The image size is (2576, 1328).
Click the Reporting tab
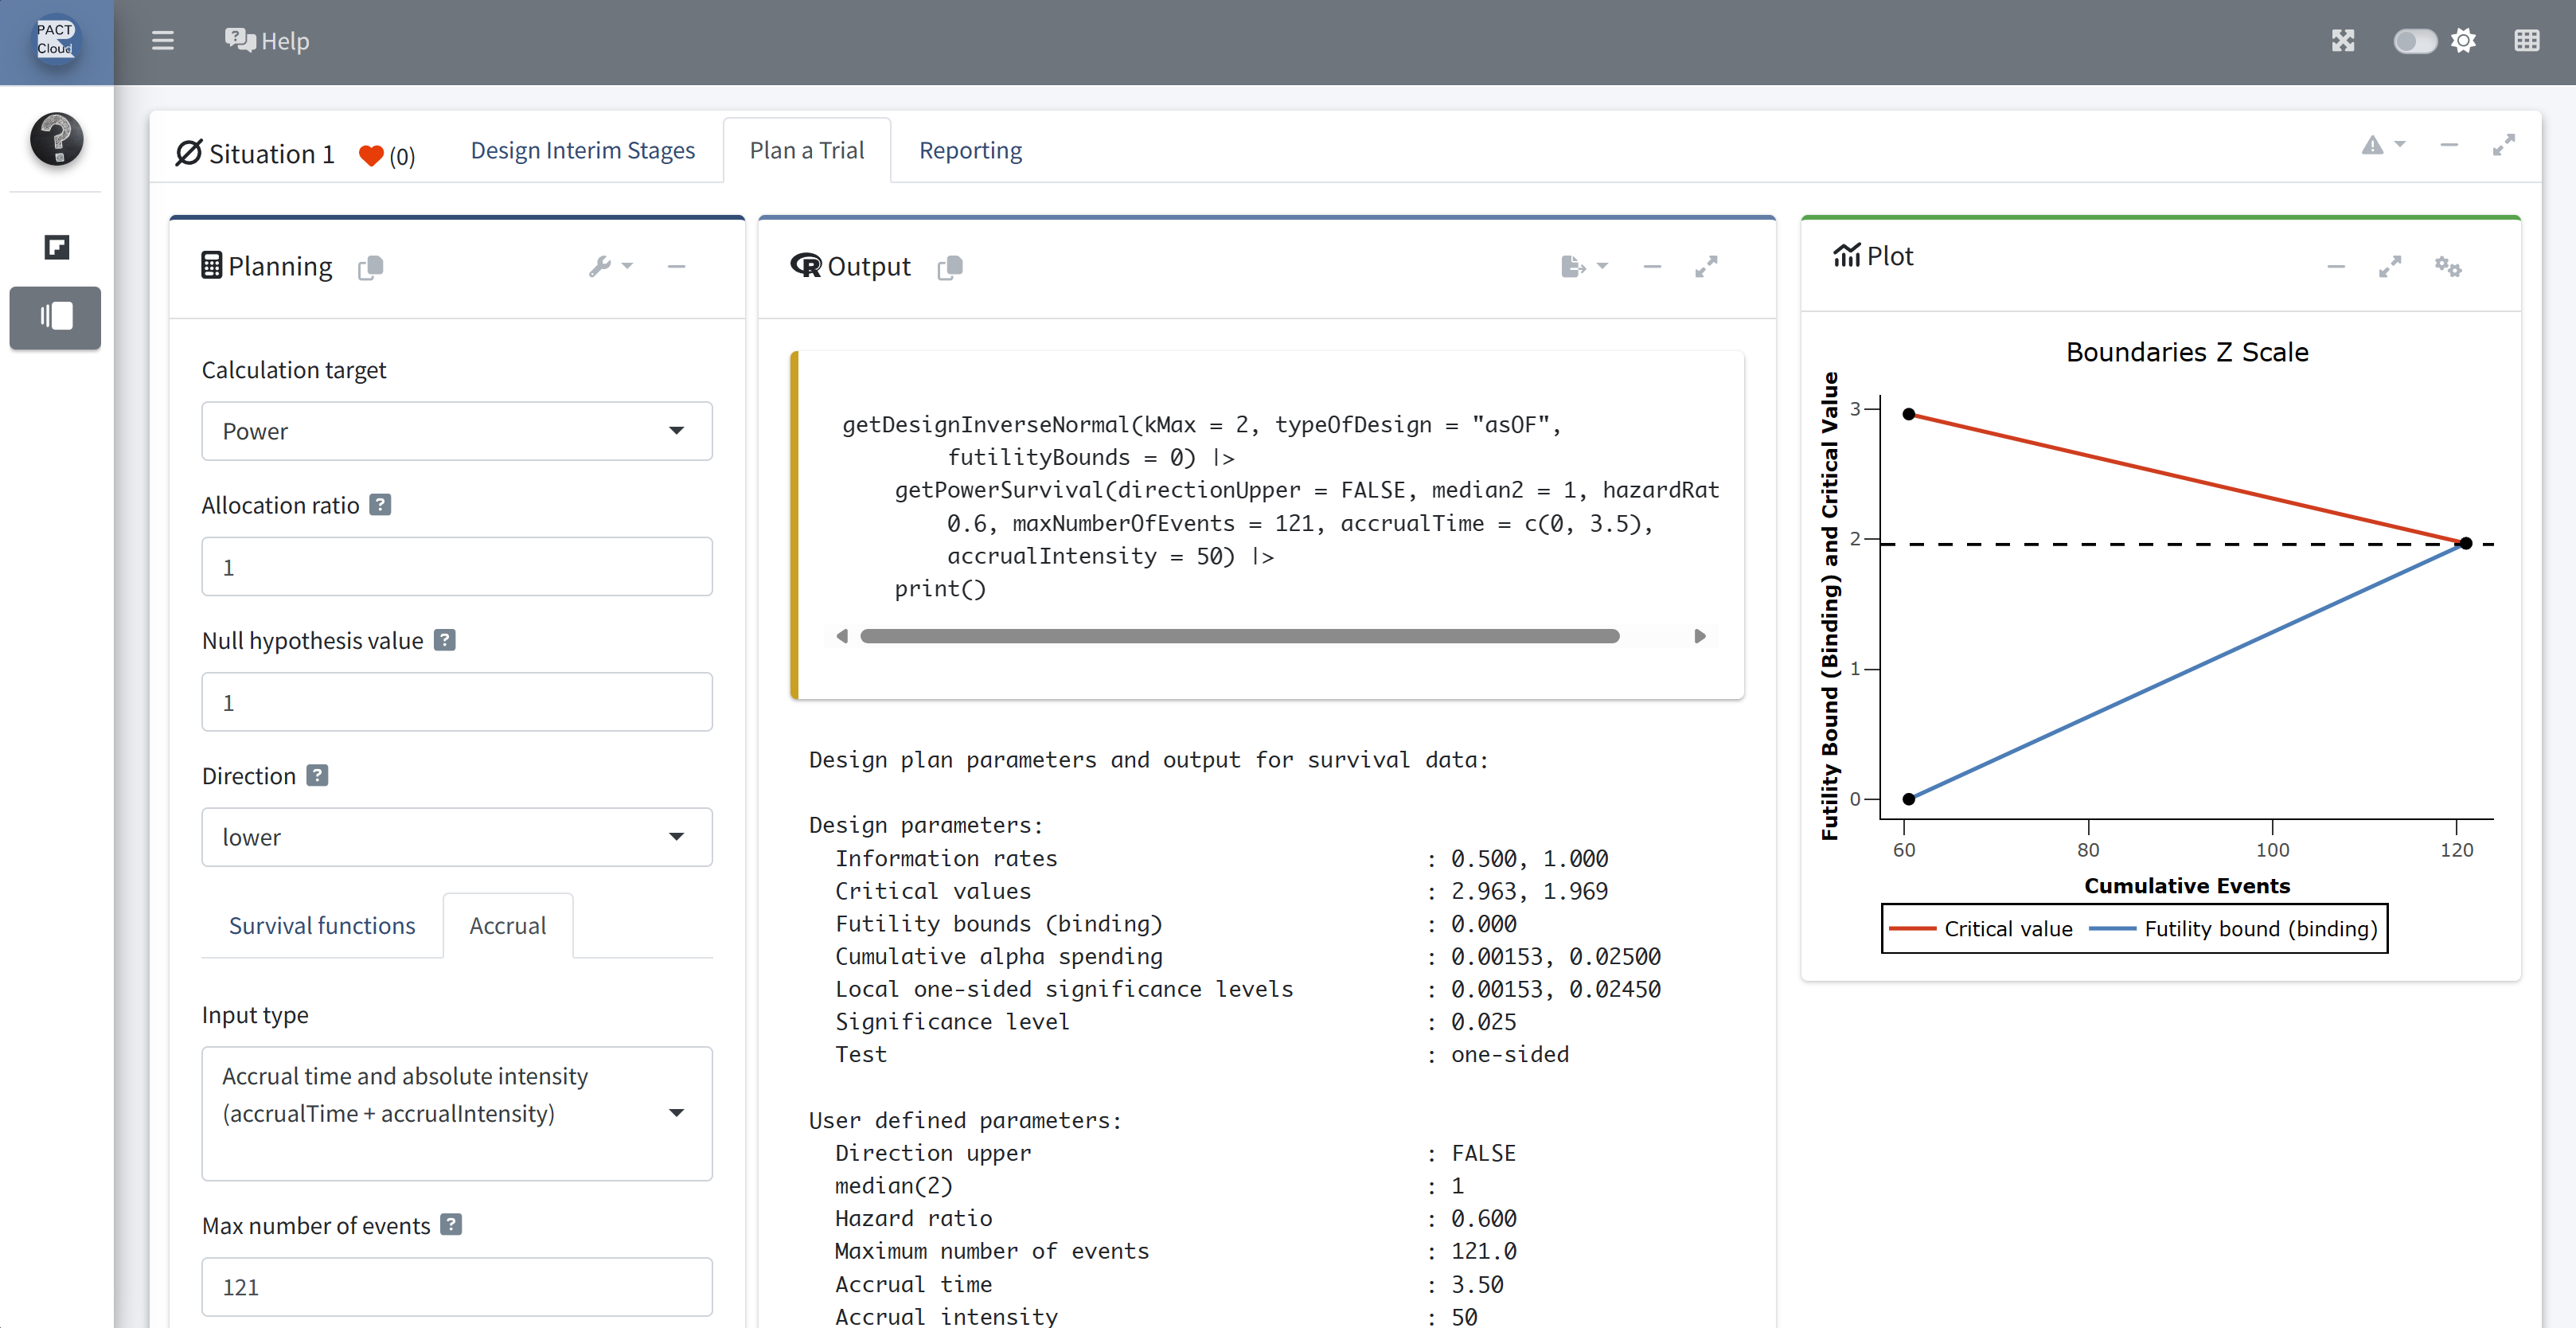[970, 150]
